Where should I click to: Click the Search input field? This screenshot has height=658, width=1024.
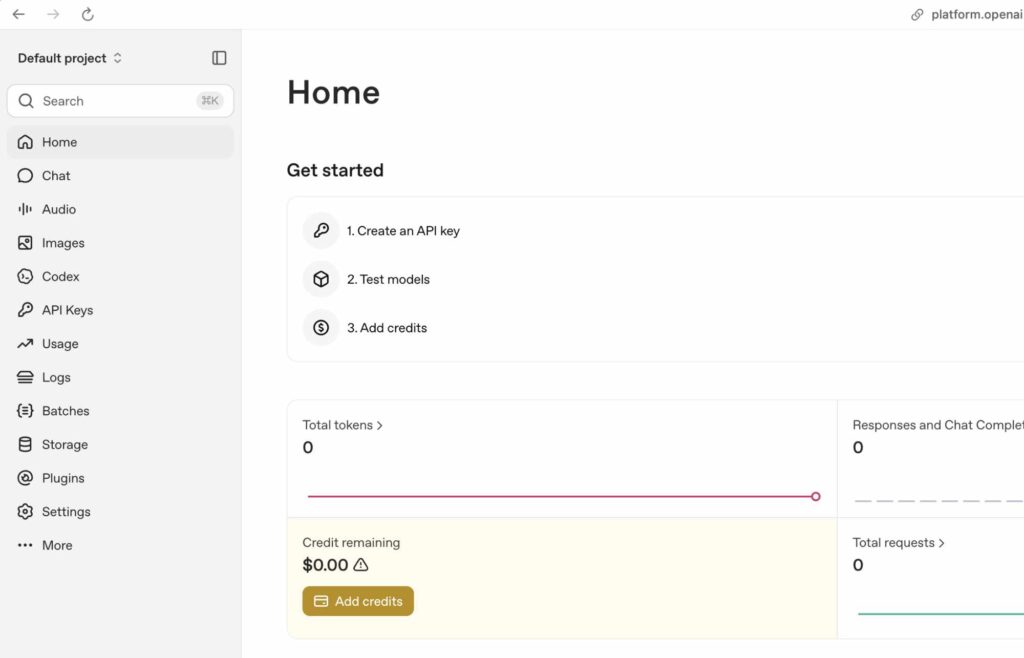[120, 101]
